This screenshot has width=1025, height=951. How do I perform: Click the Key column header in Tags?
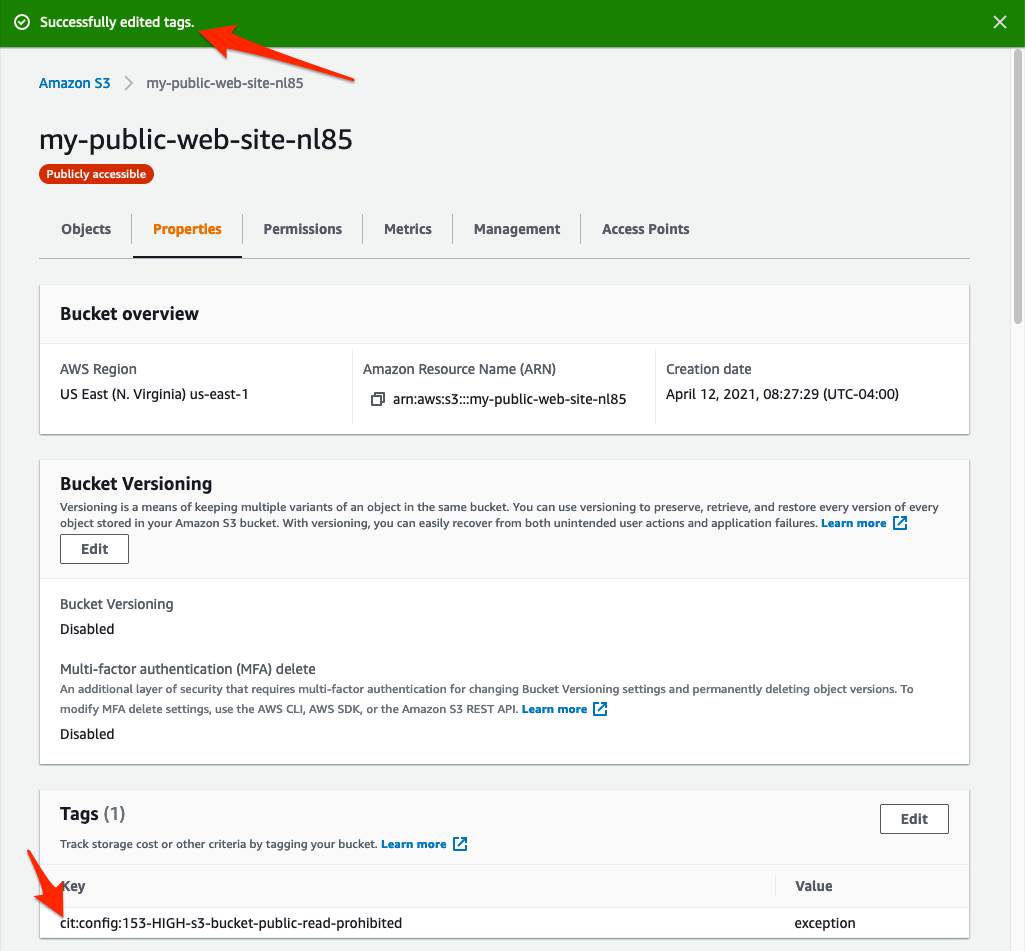73,886
